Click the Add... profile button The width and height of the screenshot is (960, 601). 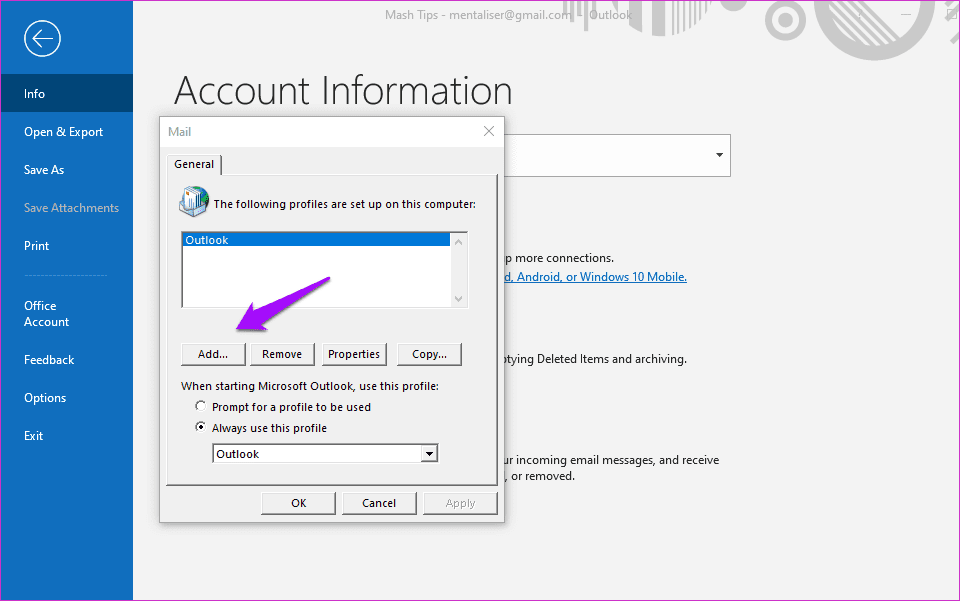(213, 354)
